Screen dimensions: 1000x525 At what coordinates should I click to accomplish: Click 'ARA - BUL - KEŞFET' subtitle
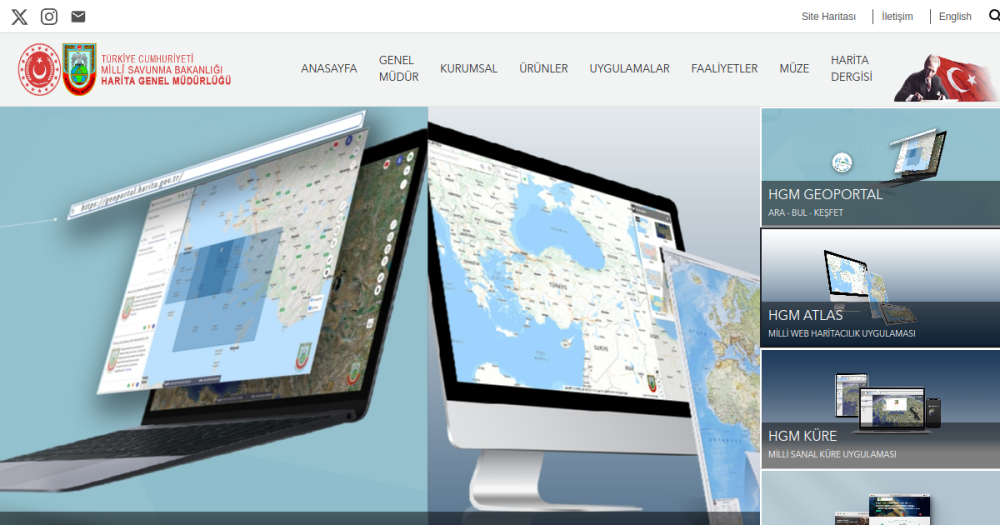(805, 212)
